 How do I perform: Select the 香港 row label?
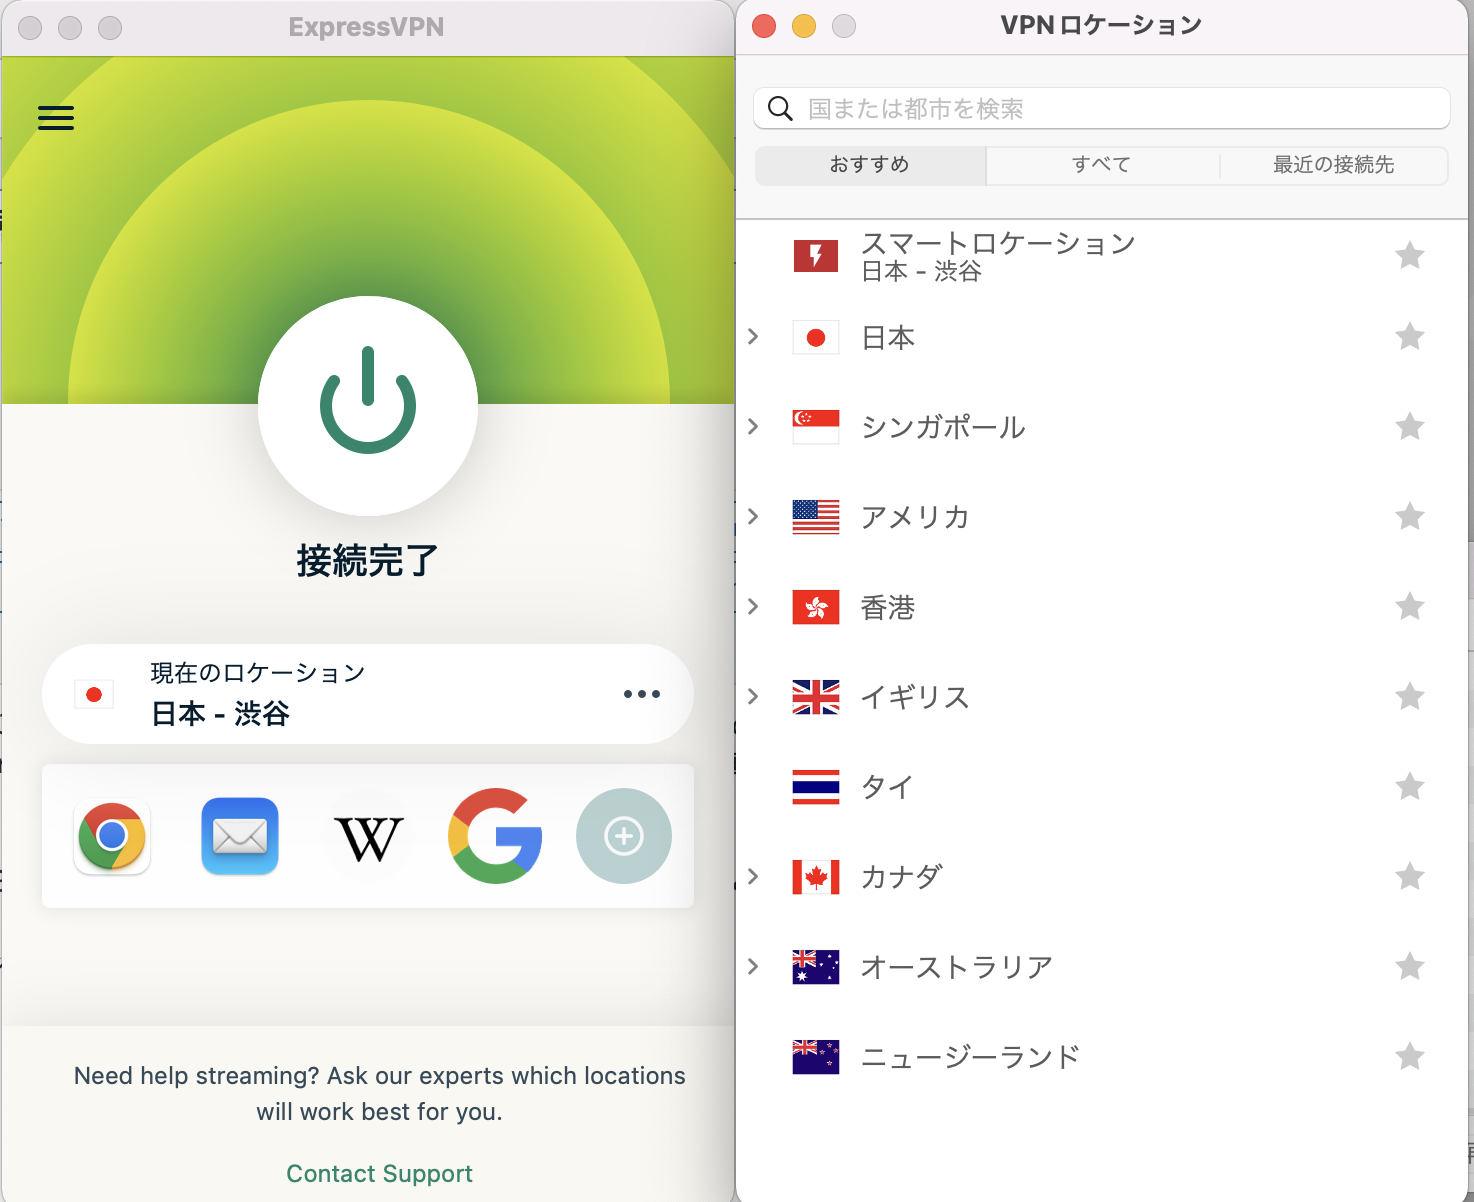(888, 607)
